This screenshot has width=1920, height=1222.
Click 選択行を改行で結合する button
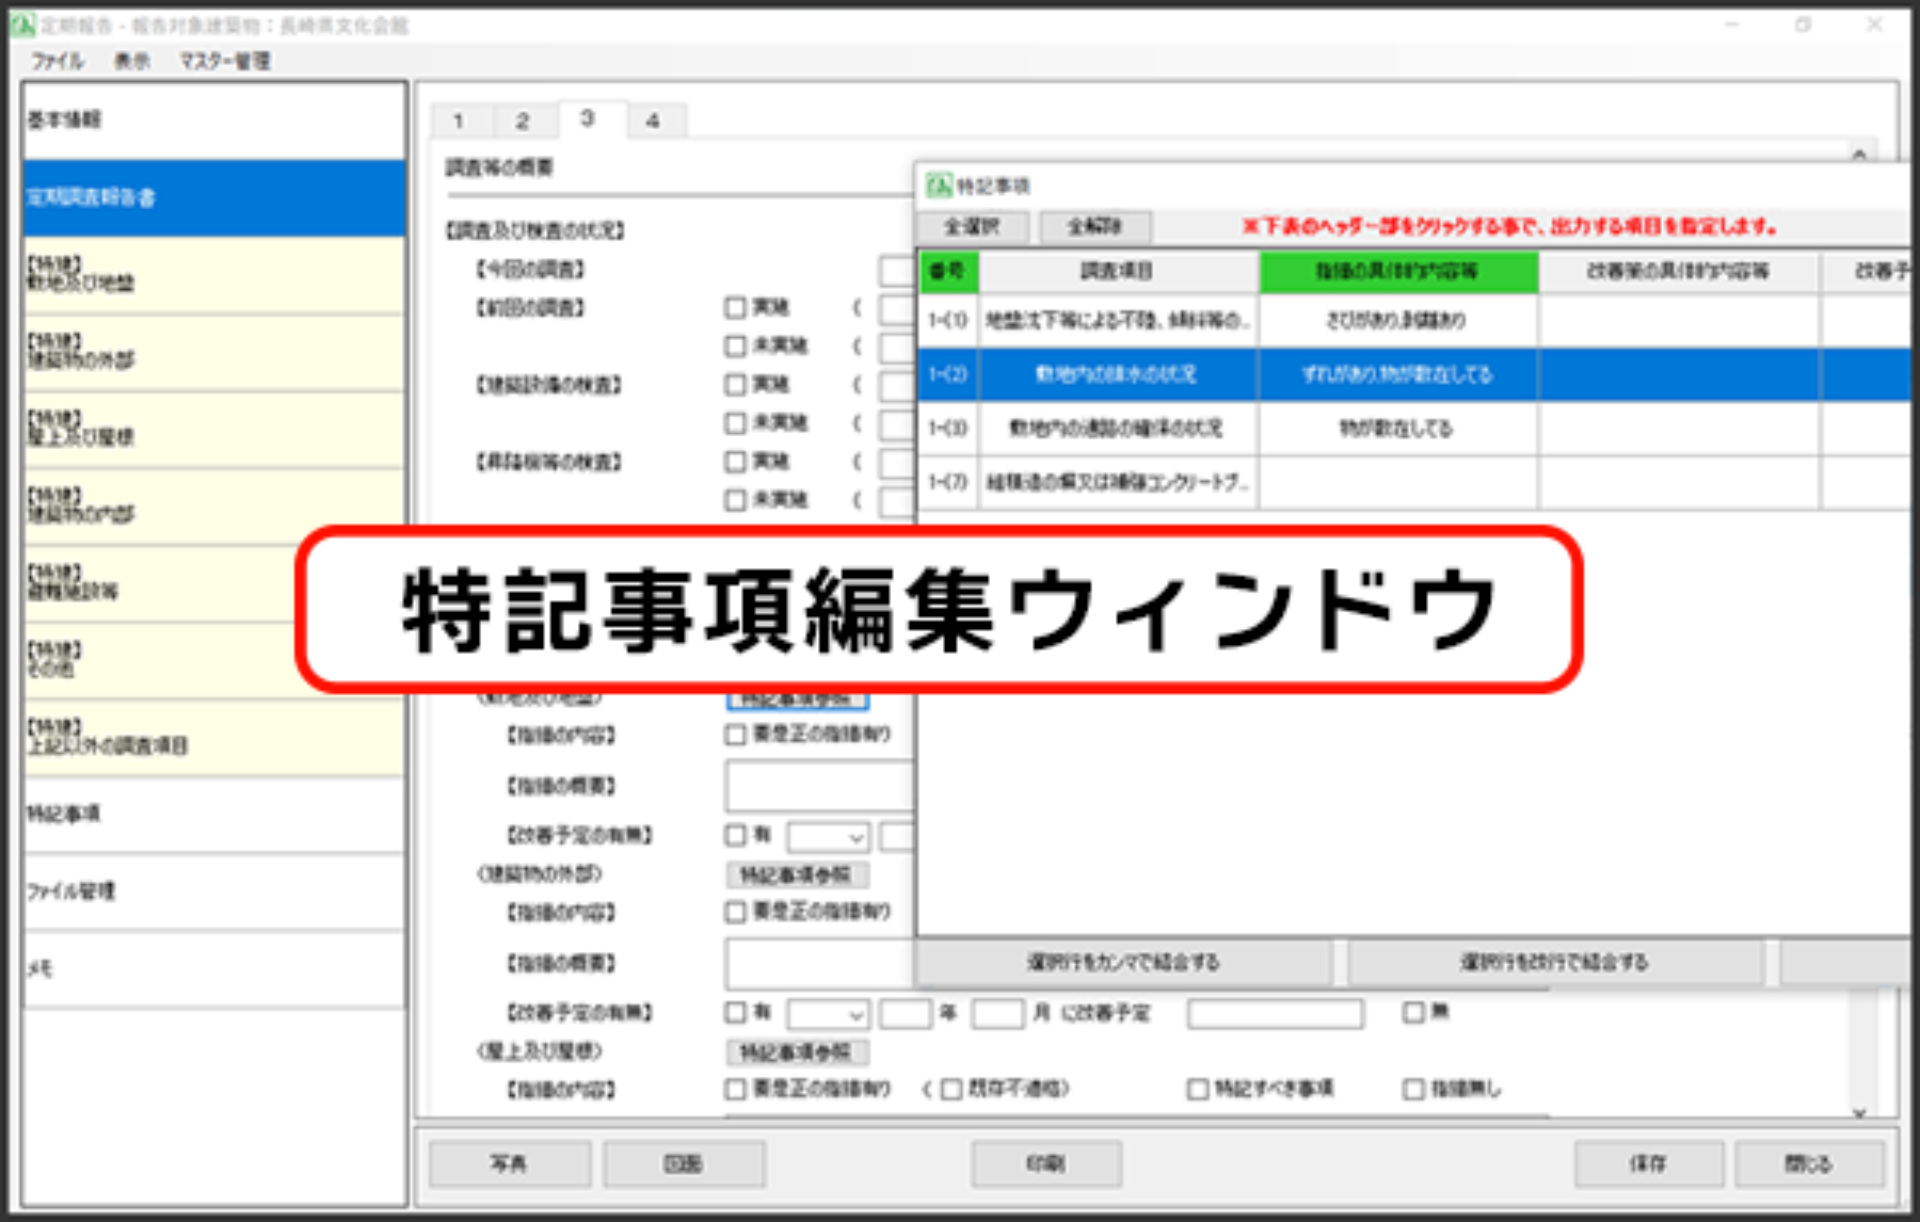point(1554,962)
